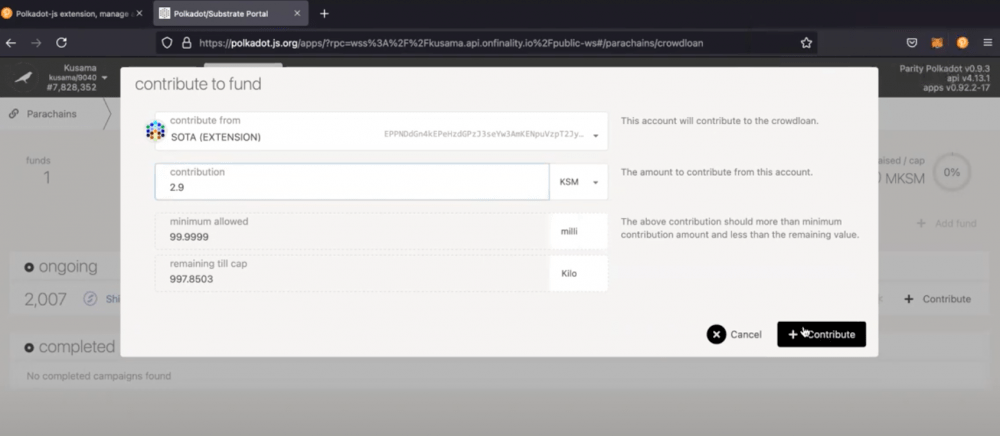Click Contribute in the ongoing fund row
Screen dimensions: 1000x436
[938, 298]
